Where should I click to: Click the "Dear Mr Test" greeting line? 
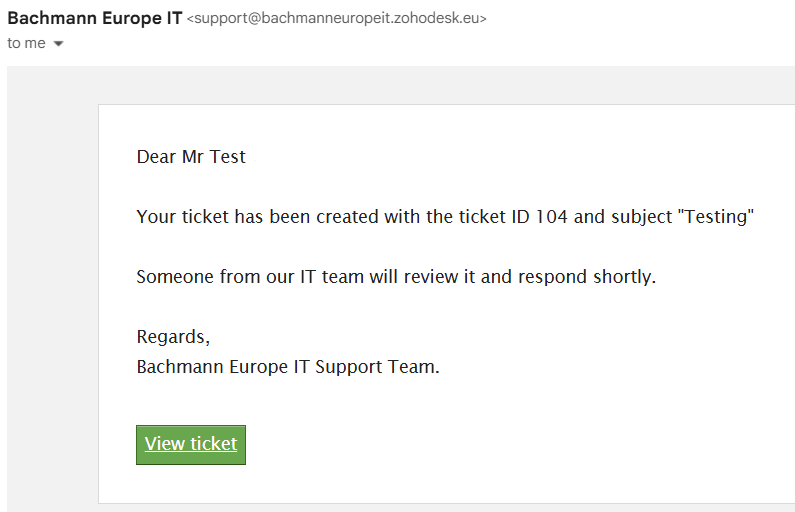pyautogui.click(x=191, y=157)
